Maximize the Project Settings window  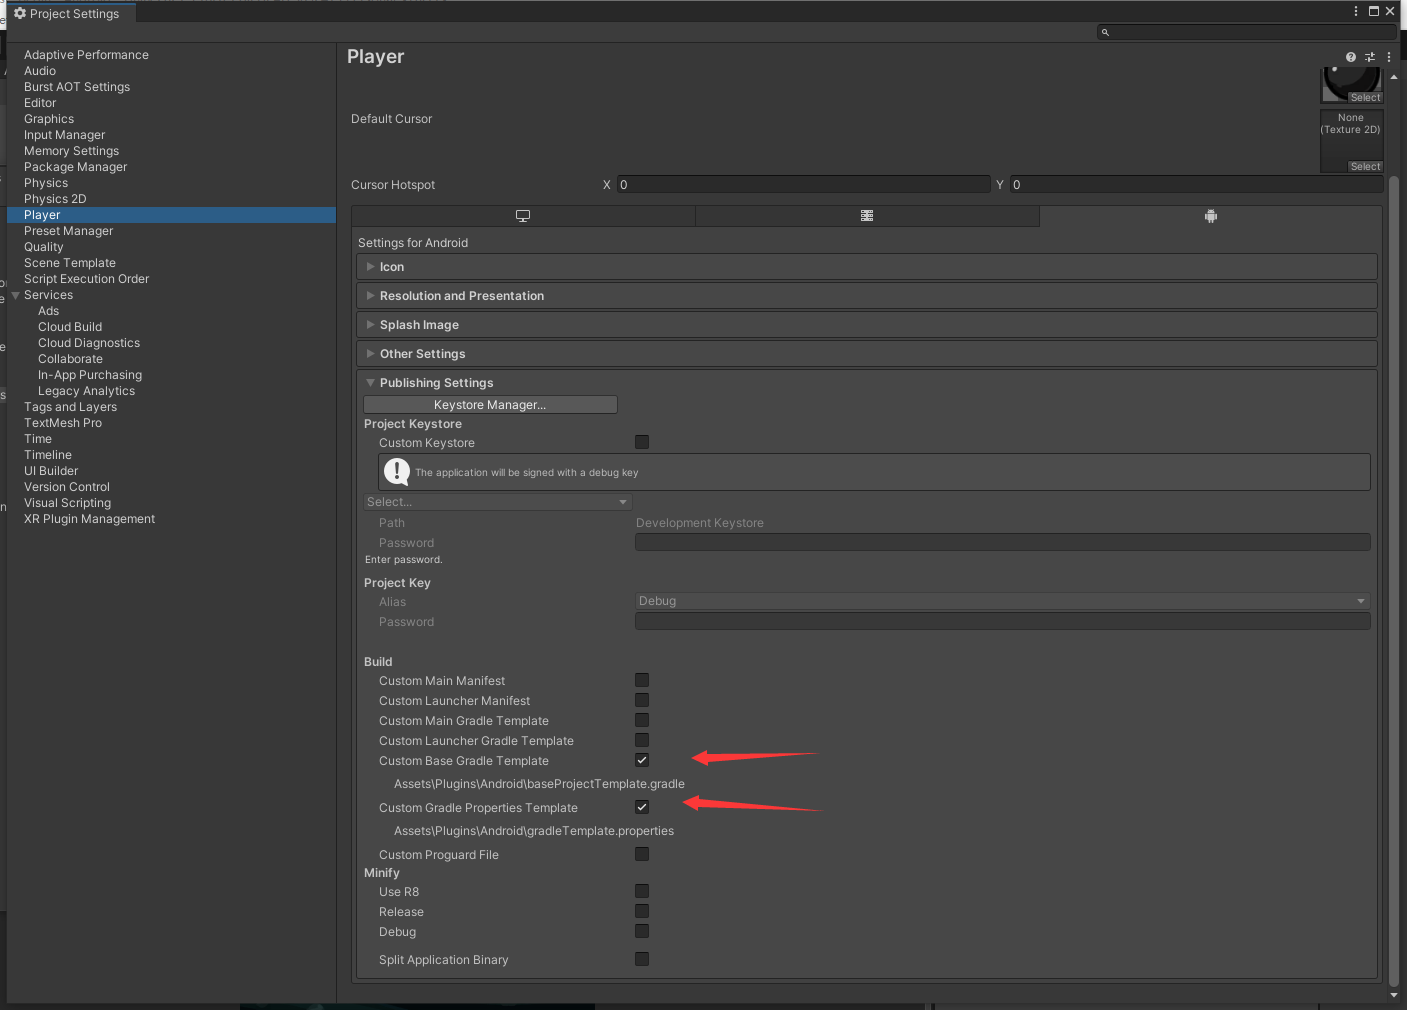pos(1373,11)
